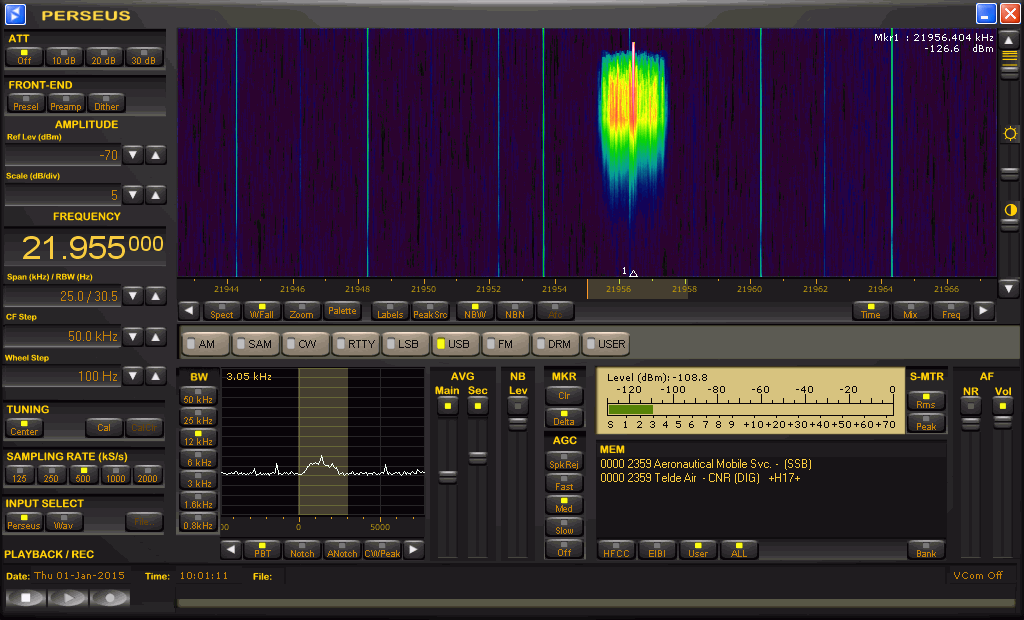Switch demodulation mode to LSB
1024x620 pixels.
pos(406,344)
